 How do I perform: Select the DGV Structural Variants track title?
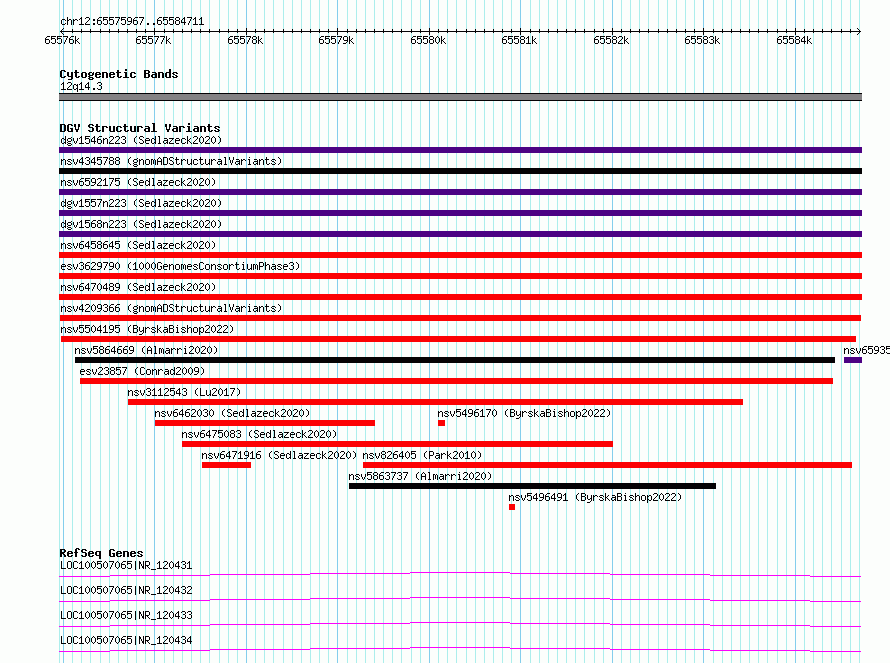(x=140, y=128)
